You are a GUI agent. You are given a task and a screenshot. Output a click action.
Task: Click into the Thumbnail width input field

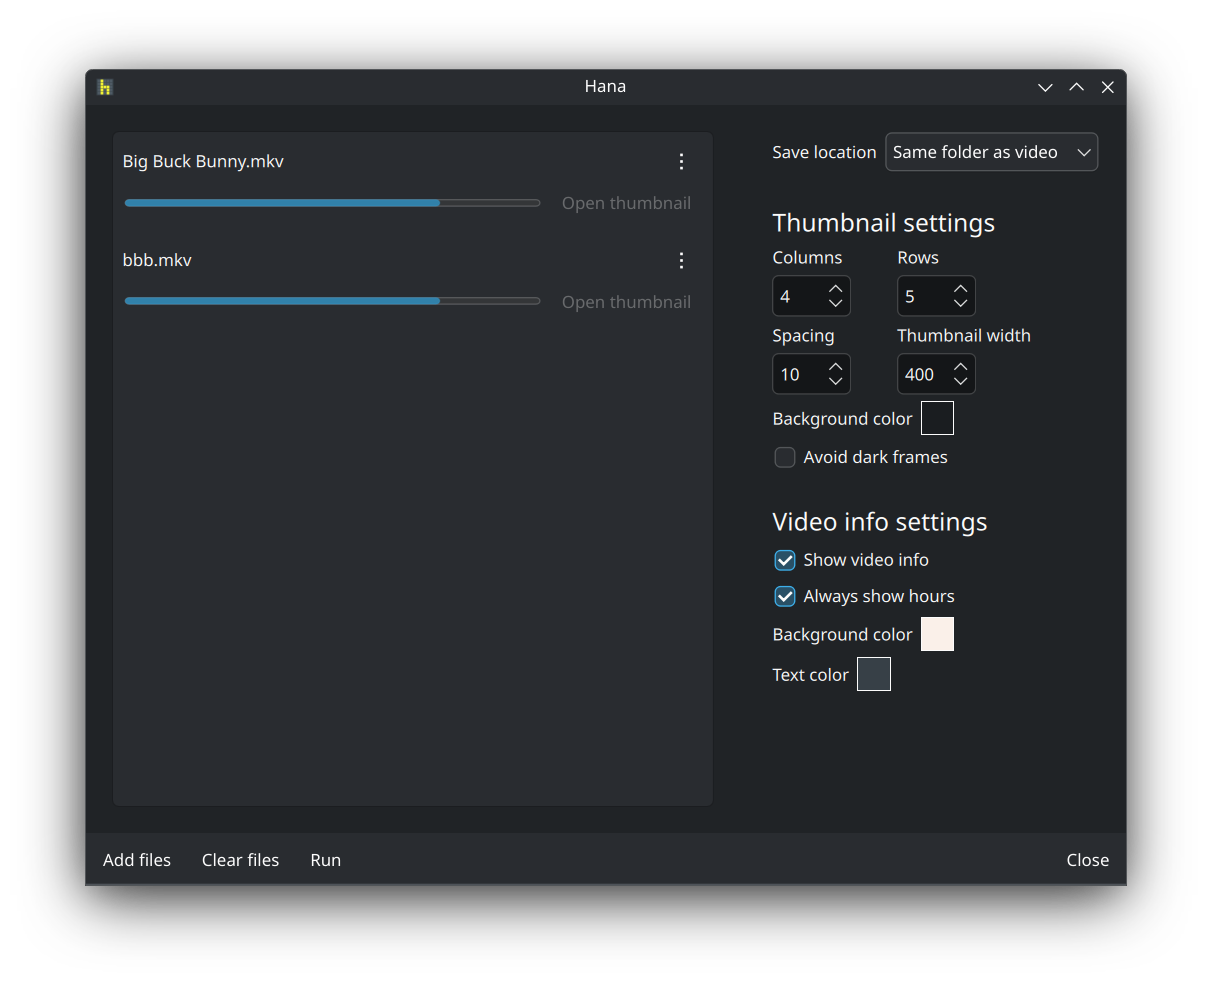[x=921, y=375]
